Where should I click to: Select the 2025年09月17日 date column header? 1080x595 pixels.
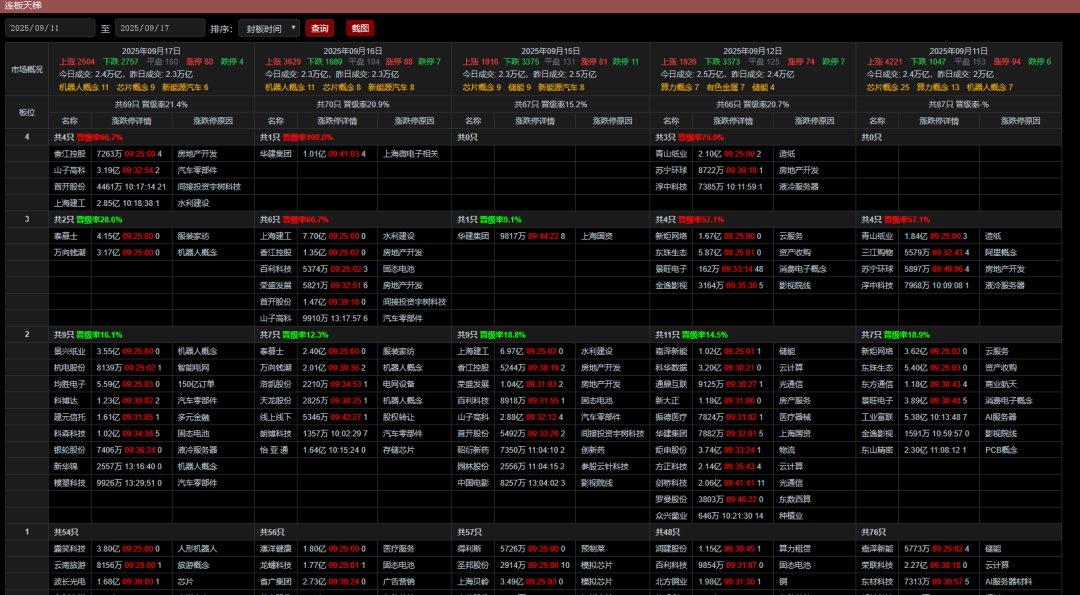[151, 50]
